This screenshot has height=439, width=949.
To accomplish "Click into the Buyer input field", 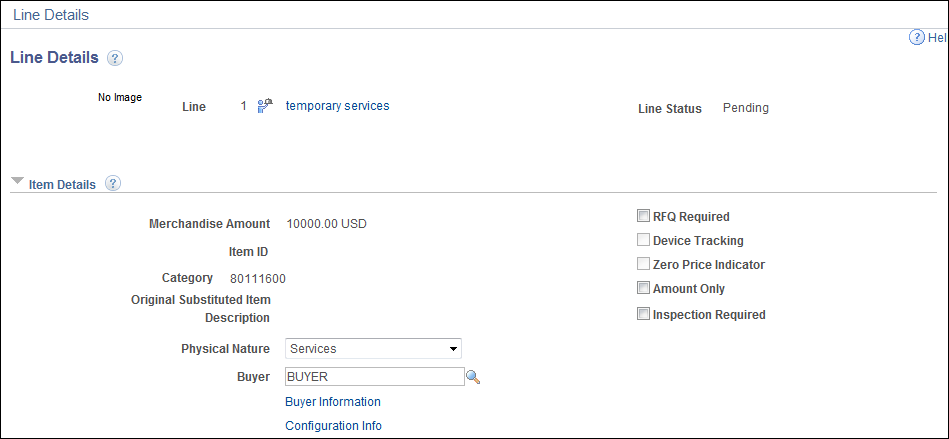I will [x=375, y=377].
